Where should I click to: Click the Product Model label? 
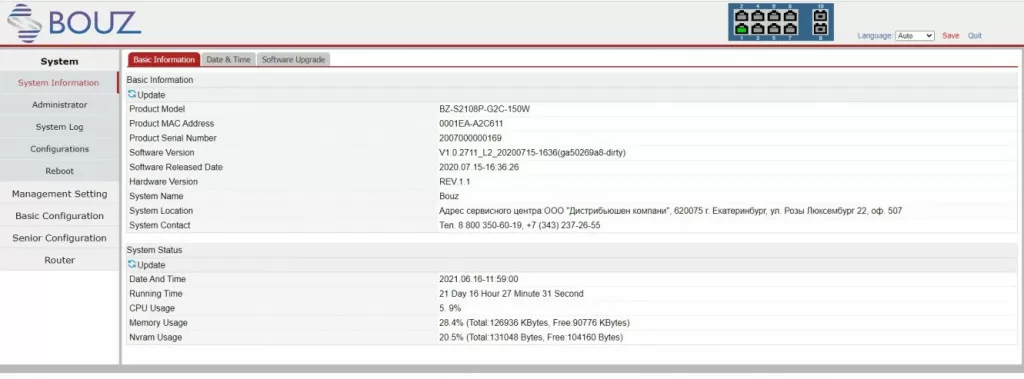tap(157, 109)
